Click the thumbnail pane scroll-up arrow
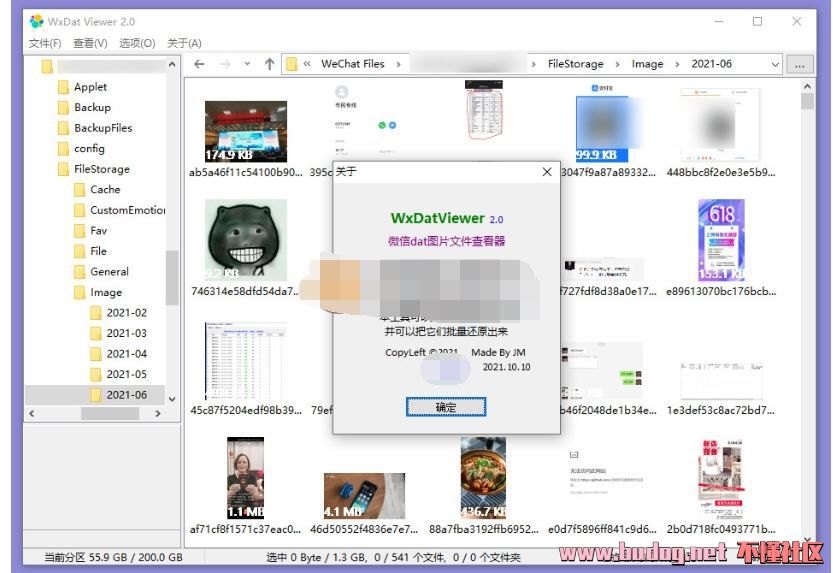This screenshot has width=833, height=573. (x=808, y=86)
